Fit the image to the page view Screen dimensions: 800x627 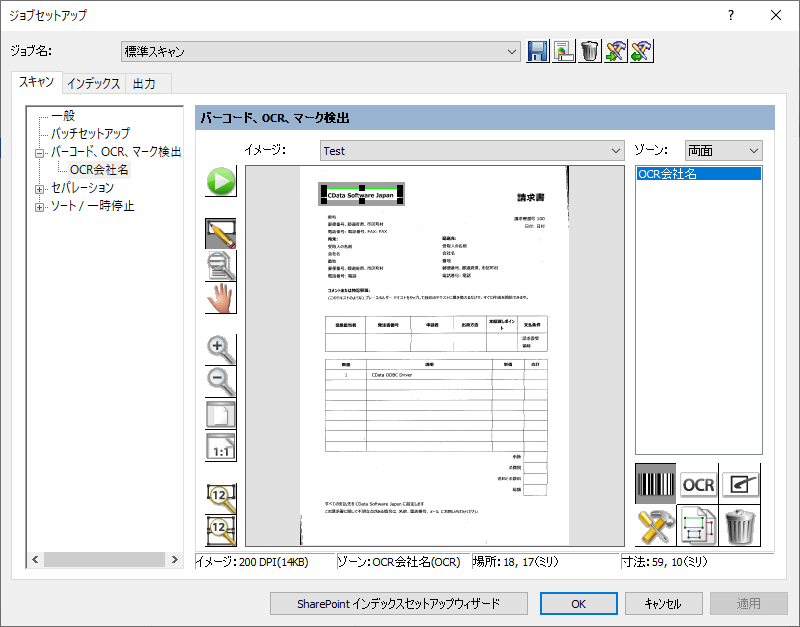221,414
